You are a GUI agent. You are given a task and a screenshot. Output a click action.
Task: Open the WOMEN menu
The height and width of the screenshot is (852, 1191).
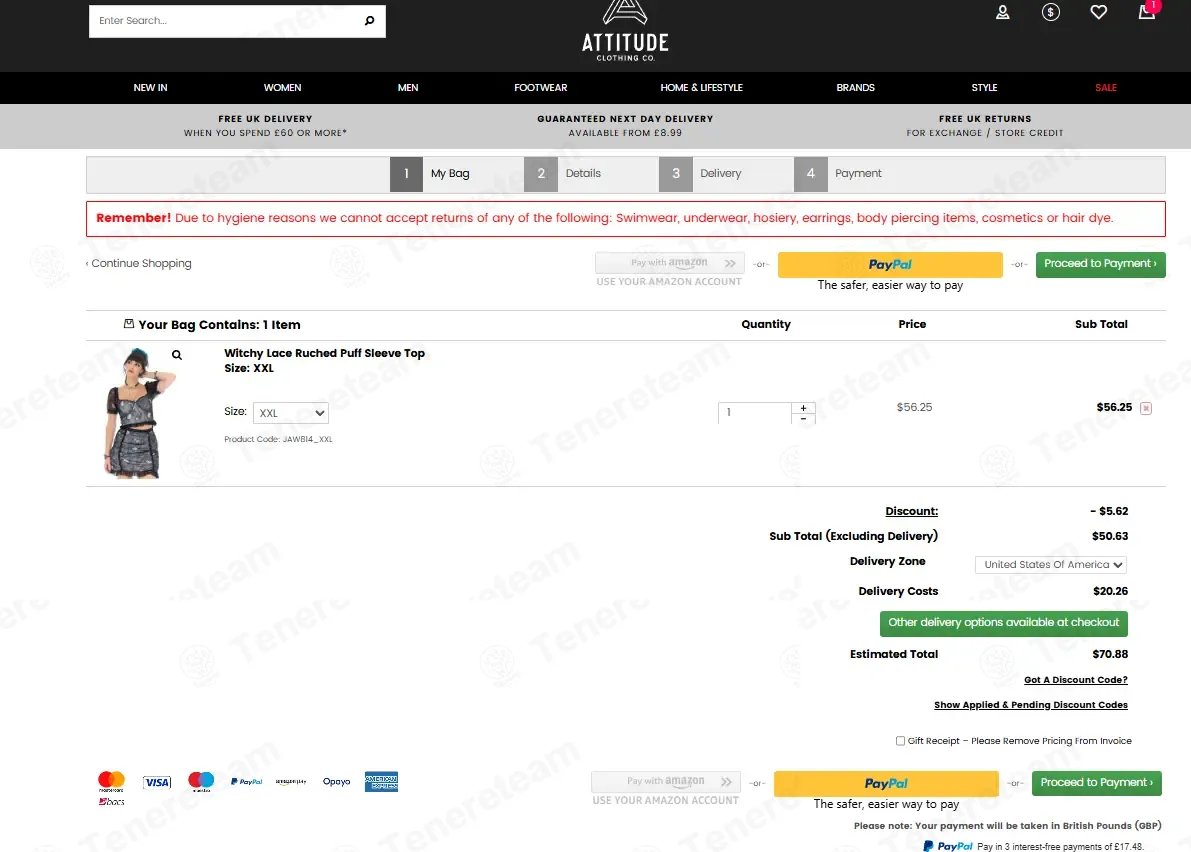click(x=283, y=88)
